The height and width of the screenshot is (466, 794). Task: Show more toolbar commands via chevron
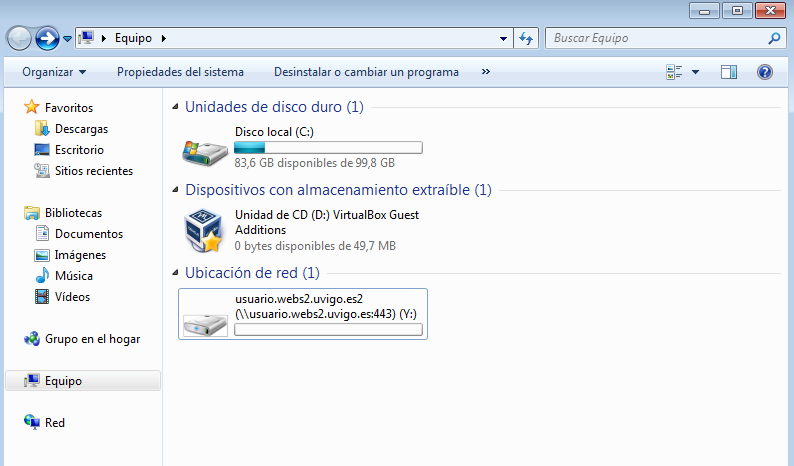486,72
